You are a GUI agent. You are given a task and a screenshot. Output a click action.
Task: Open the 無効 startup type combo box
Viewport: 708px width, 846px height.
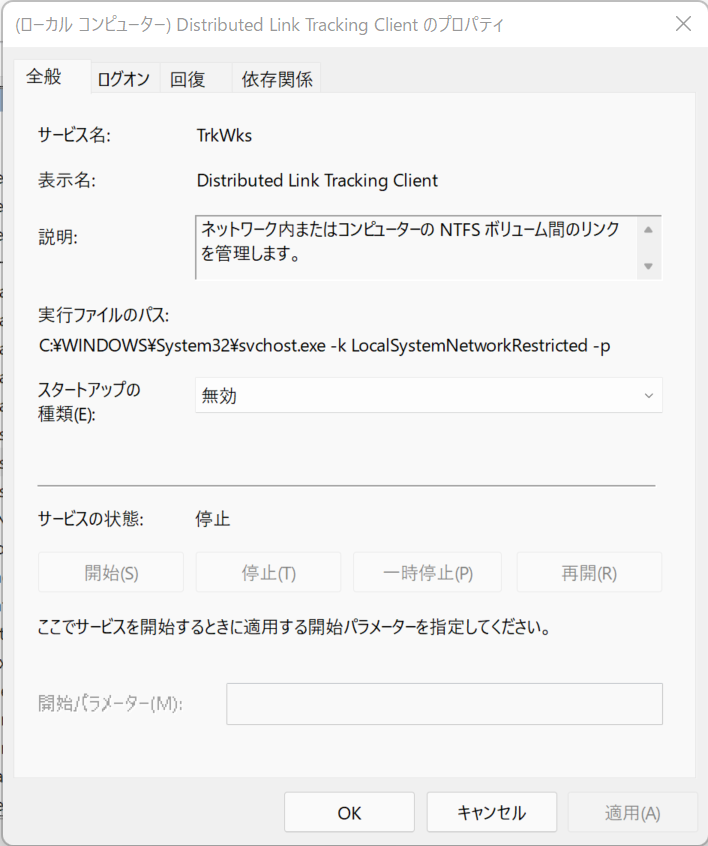coord(428,395)
